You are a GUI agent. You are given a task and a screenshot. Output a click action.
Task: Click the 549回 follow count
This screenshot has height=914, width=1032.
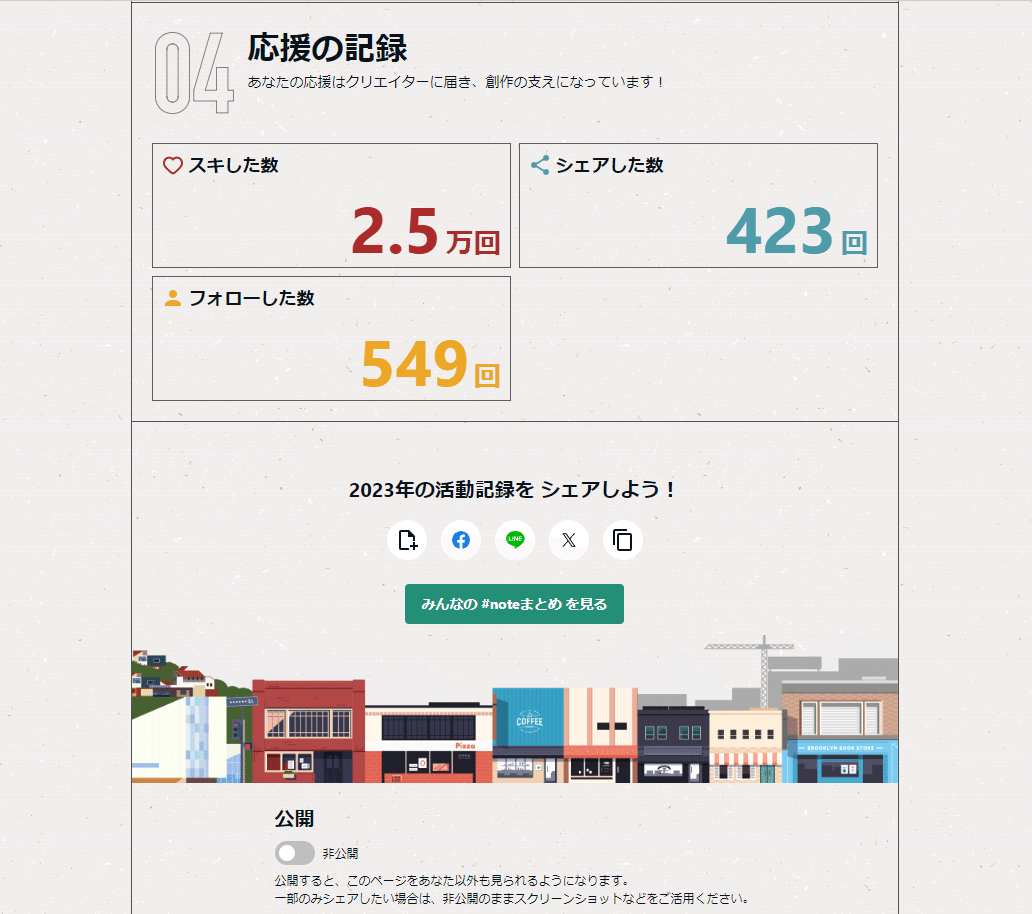(429, 364)
